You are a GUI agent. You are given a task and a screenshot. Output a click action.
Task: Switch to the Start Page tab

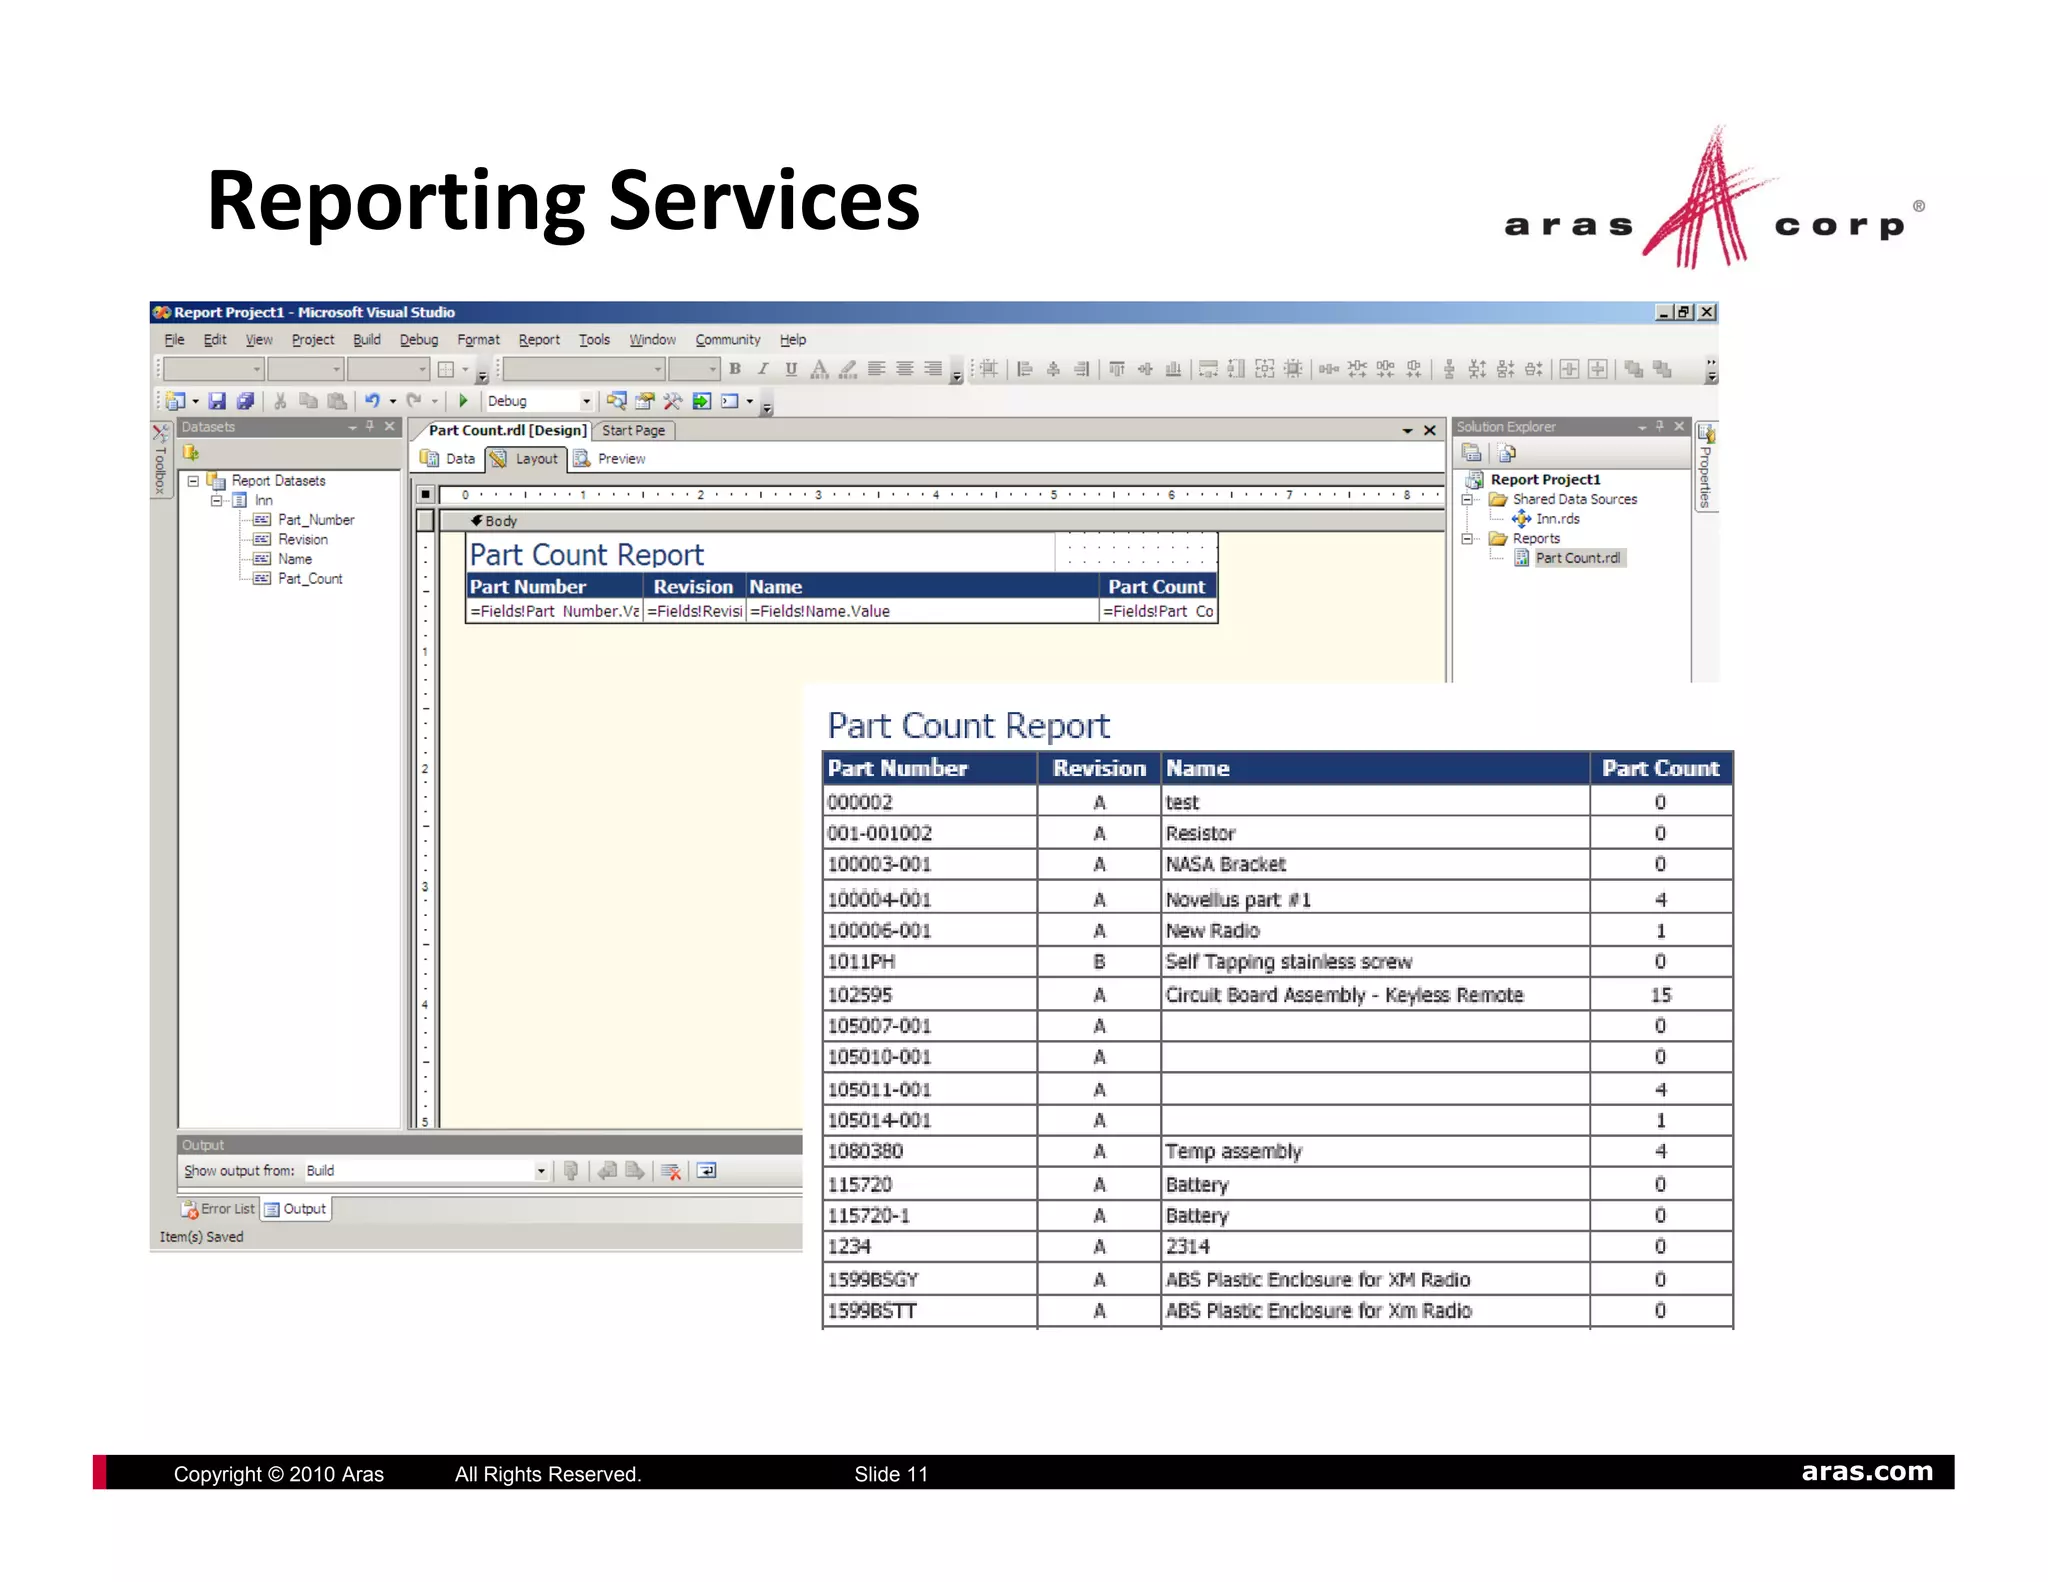[633, 431]
